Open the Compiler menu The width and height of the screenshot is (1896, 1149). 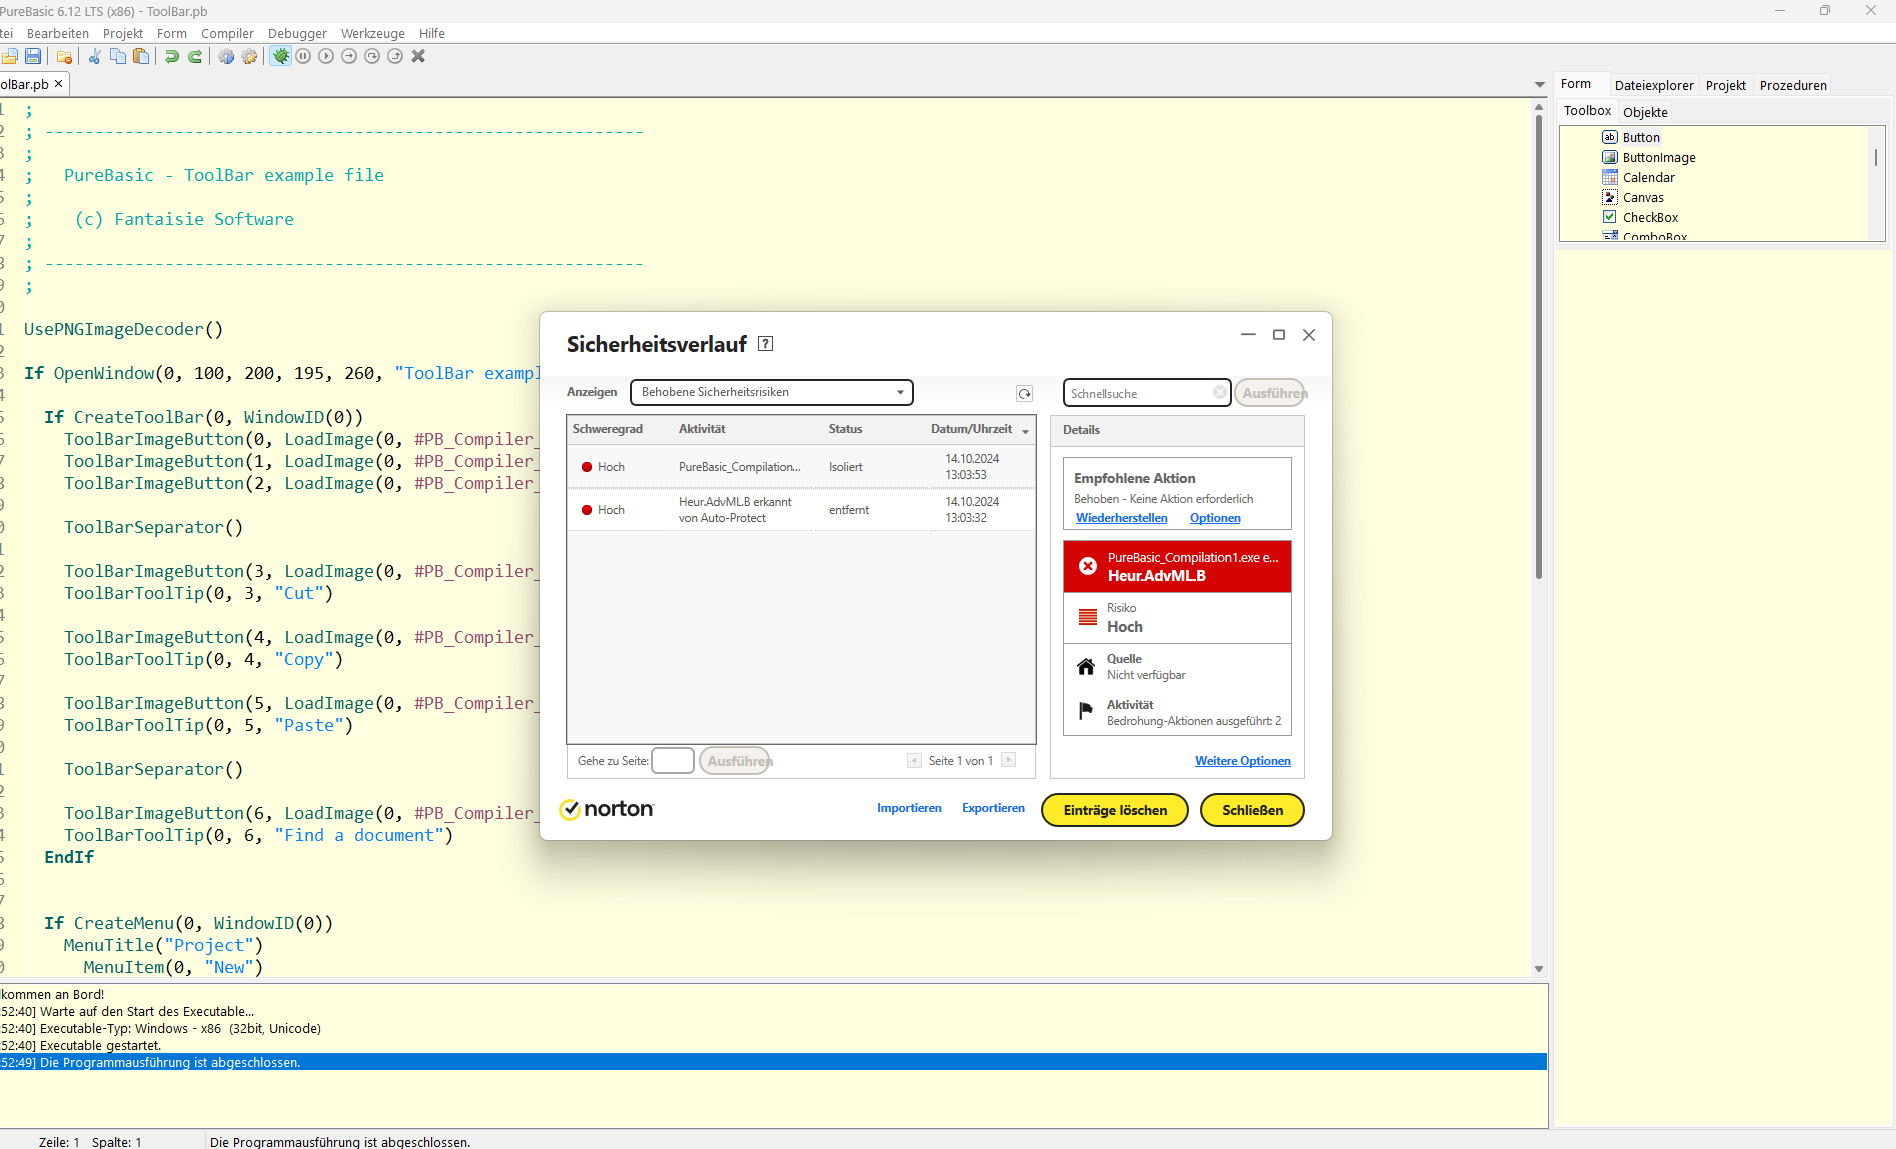tap(227, 33)
